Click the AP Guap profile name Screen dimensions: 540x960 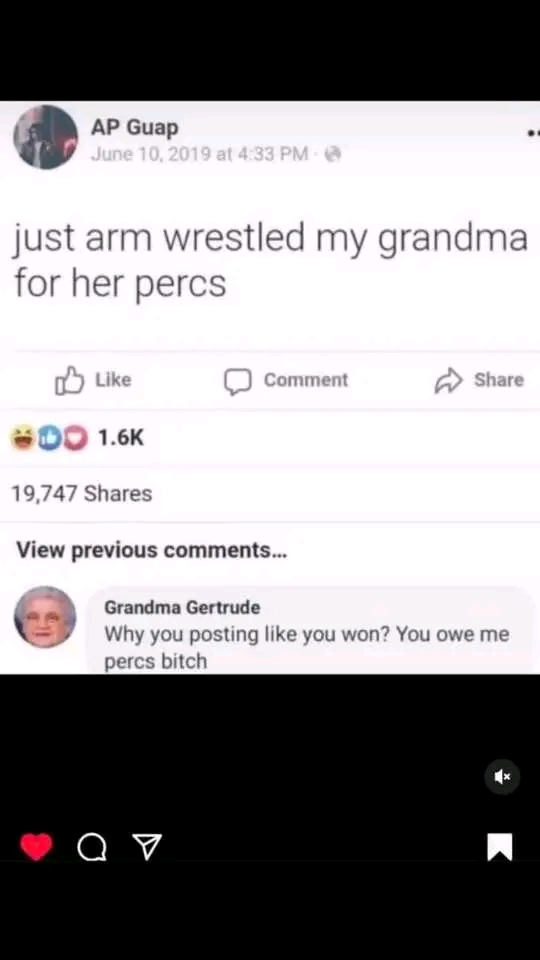coord(135,128)
